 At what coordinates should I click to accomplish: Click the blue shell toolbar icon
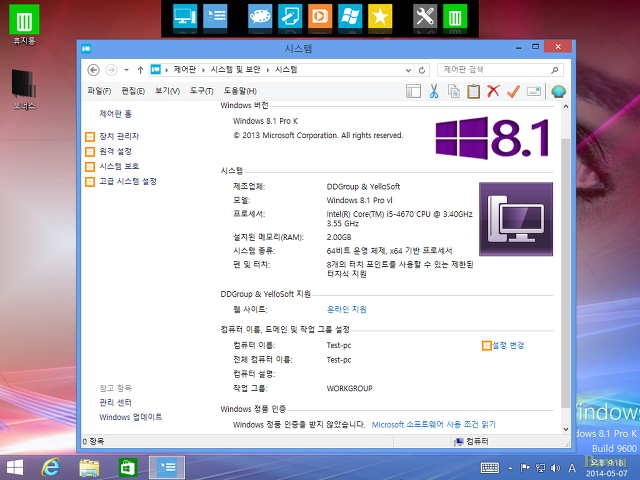(558, 91)
